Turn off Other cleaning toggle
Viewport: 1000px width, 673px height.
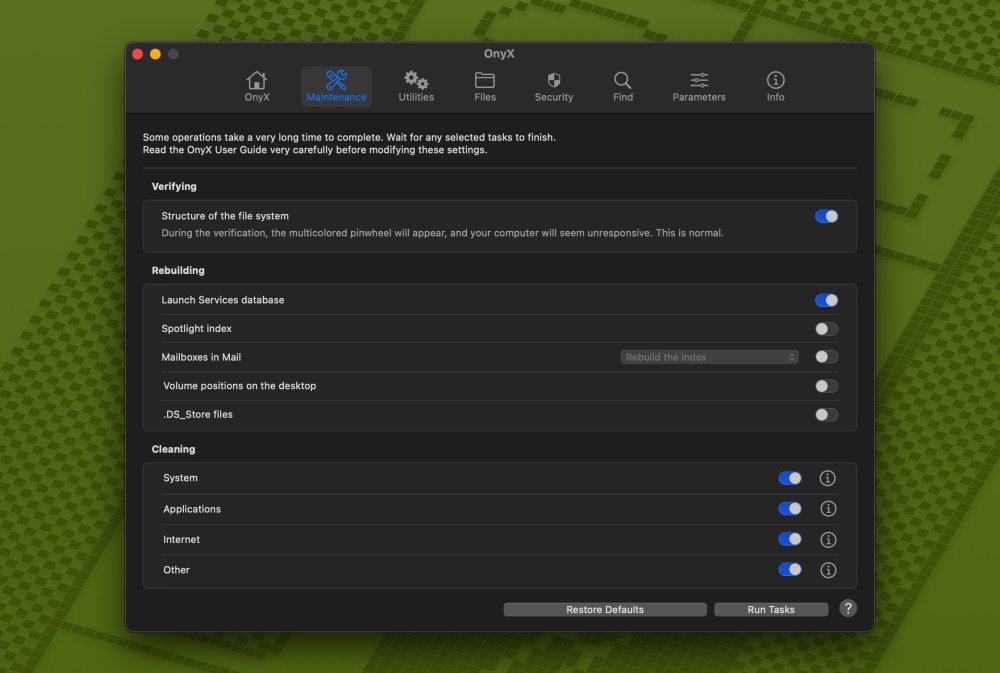(790, 569)
